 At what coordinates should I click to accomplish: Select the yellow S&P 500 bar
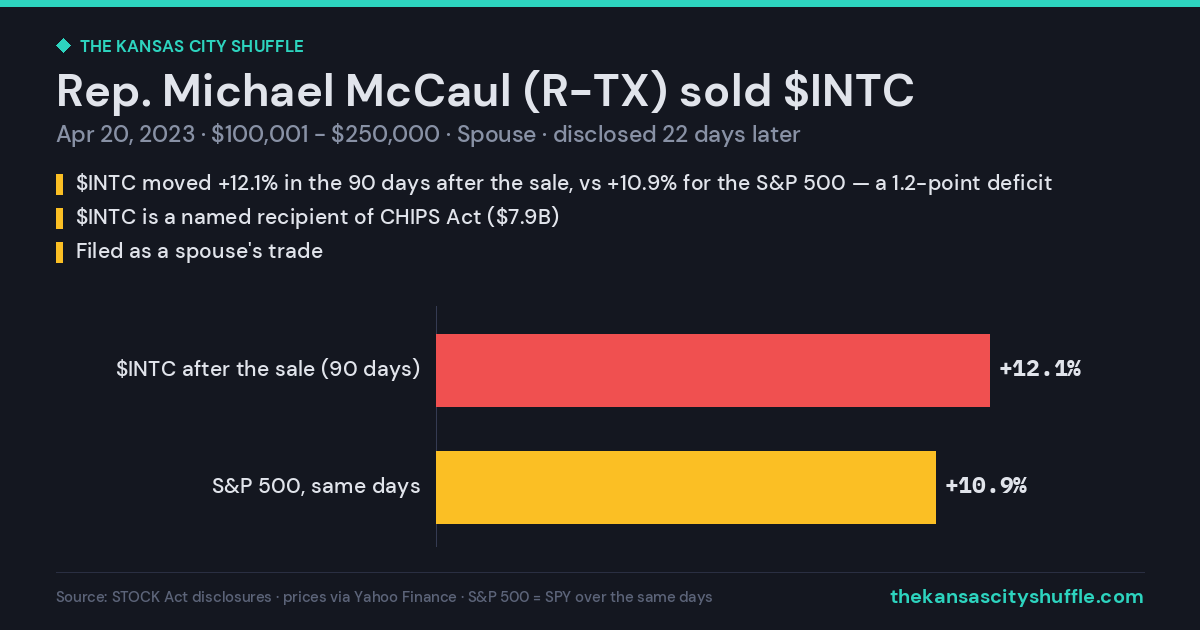(x=686, y=487)
